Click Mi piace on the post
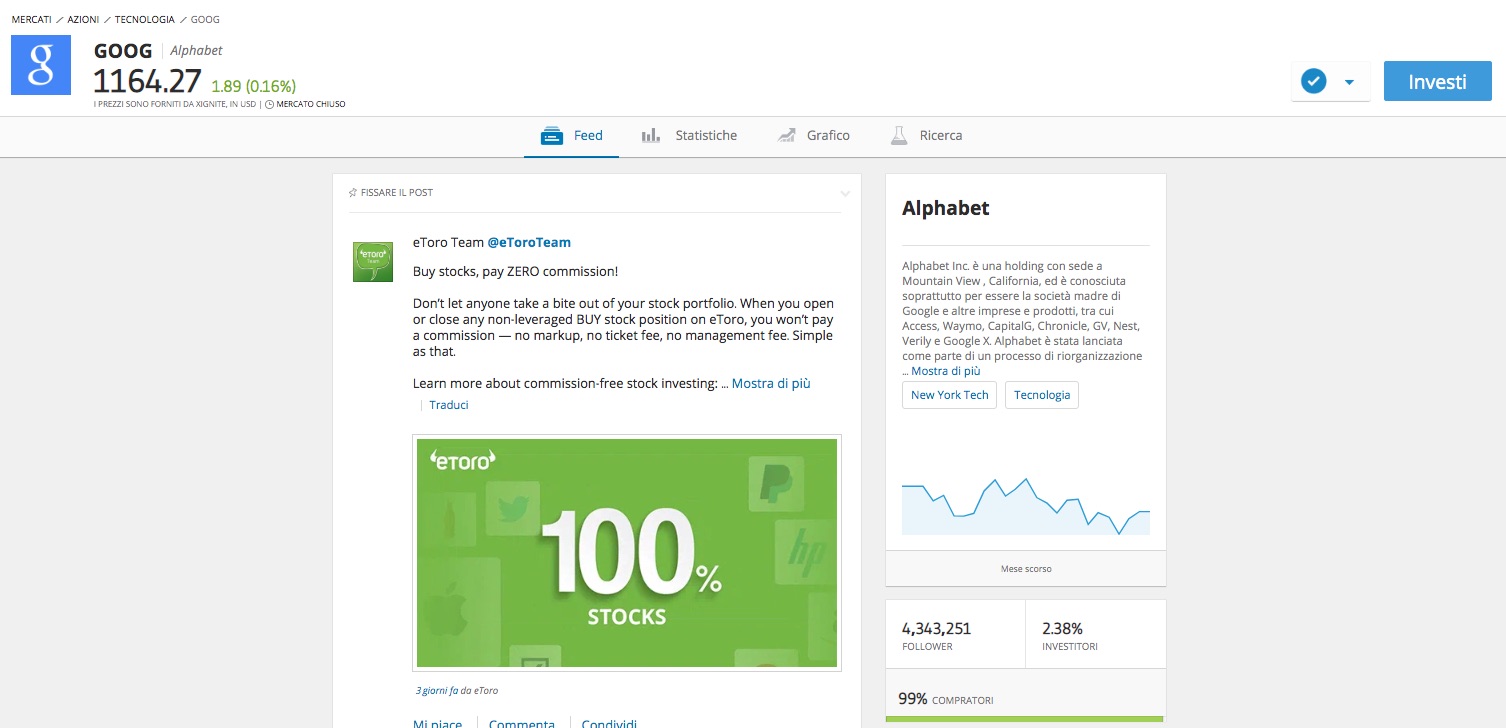This screenshot has height=728, width=1506. (438, 723)
